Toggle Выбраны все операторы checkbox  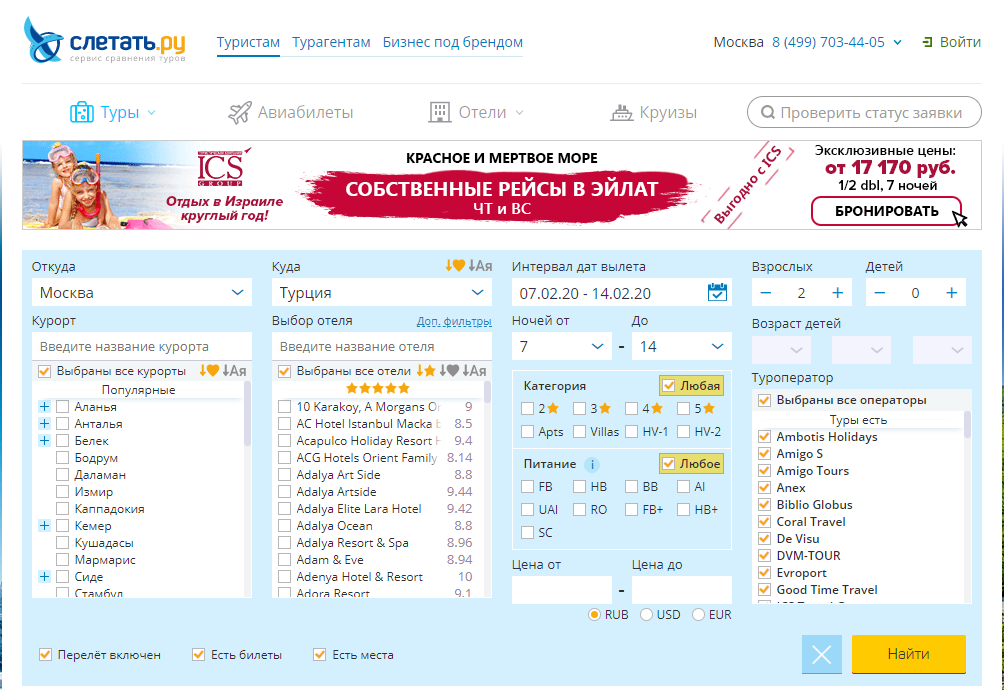tap(764, 400)
